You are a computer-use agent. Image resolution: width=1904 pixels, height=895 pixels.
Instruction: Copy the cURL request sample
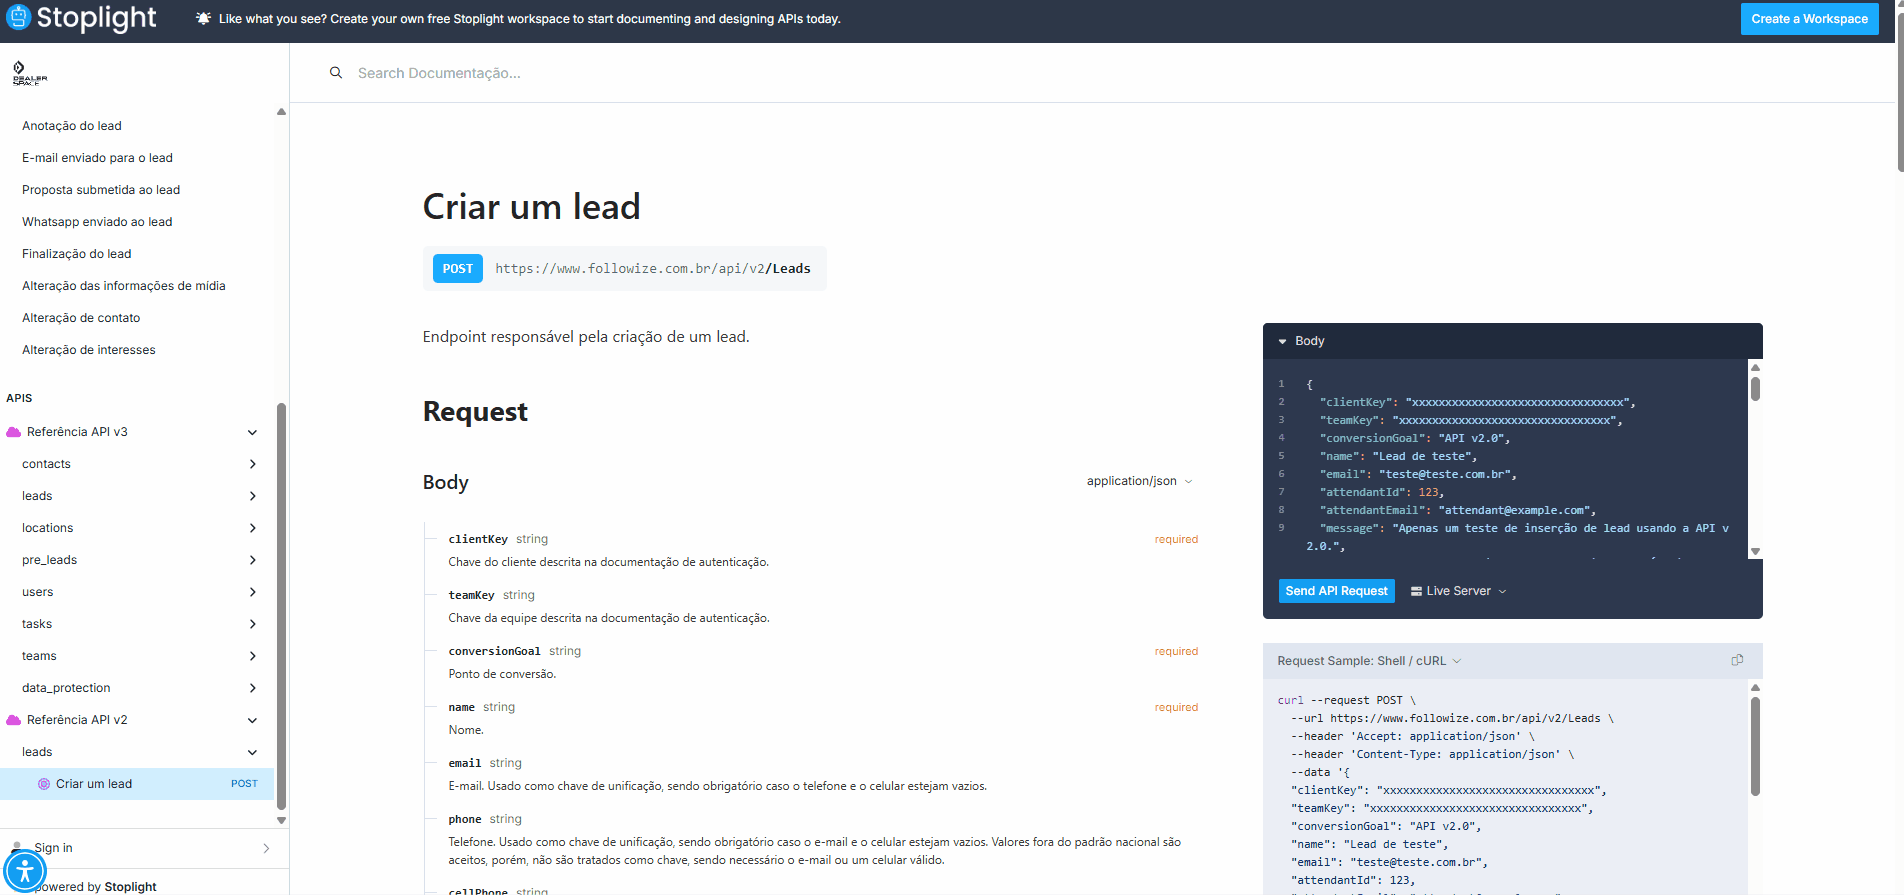[x=1737, y=660]
